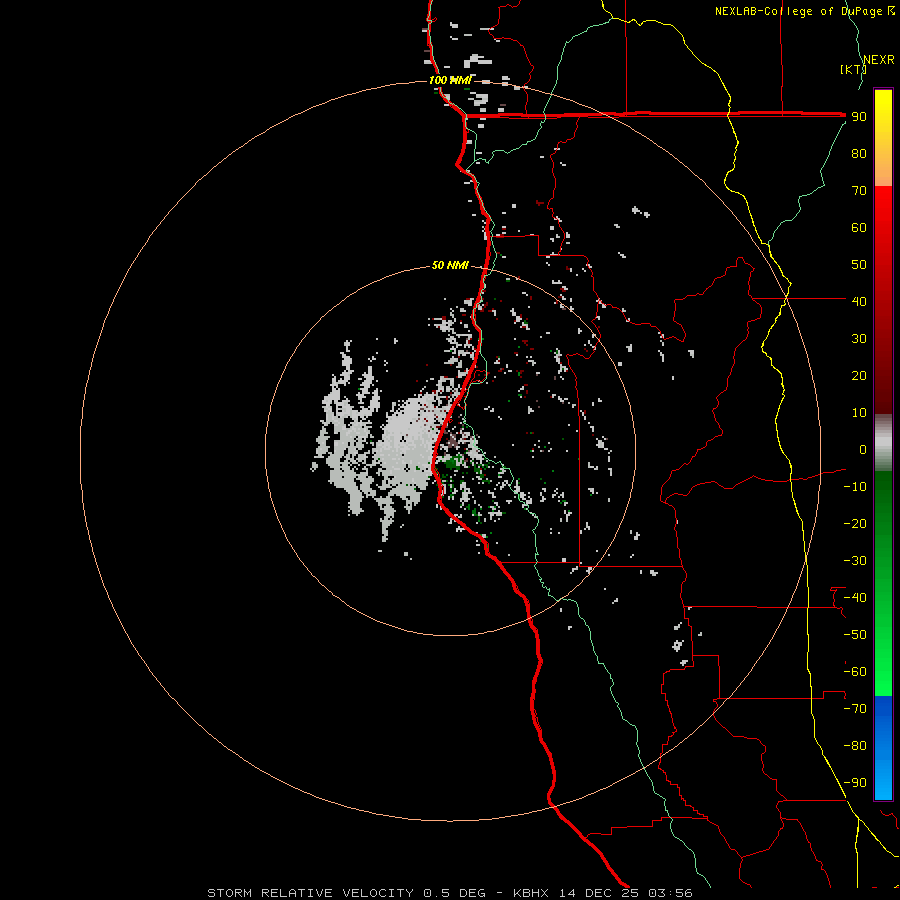
Task: Click the -70 value on velocity scale
Action: [x=855, y=708]
